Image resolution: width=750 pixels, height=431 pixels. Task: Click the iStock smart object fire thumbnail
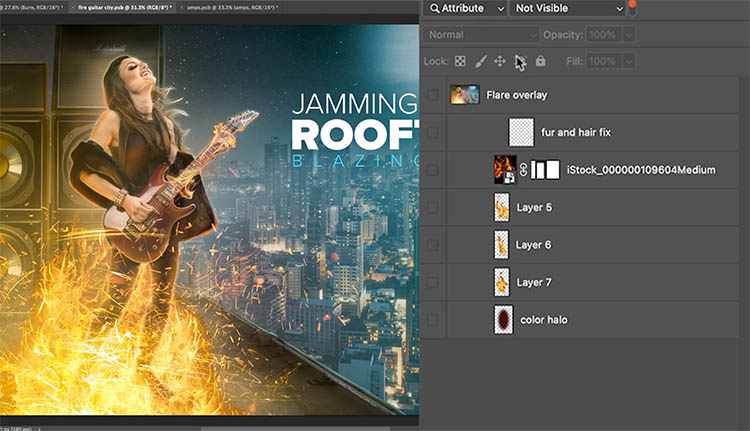point(505,170)
